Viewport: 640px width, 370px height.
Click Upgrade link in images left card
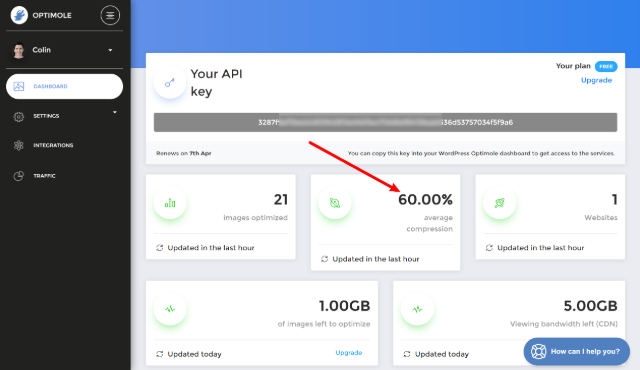(x=349, y=353)
